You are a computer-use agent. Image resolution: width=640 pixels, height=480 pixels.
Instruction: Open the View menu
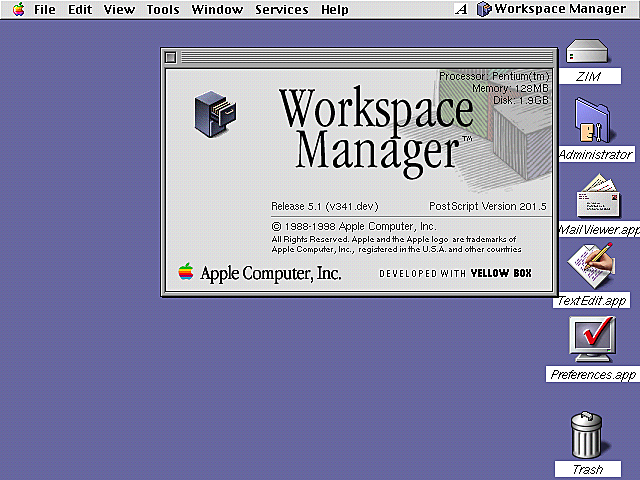(119, 9)
